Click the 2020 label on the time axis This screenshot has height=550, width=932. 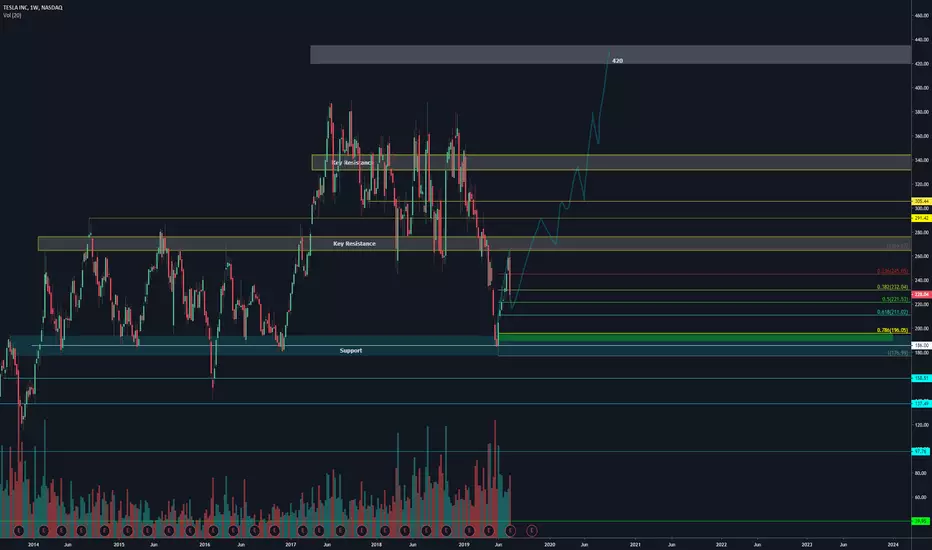[x=550, y=544]
